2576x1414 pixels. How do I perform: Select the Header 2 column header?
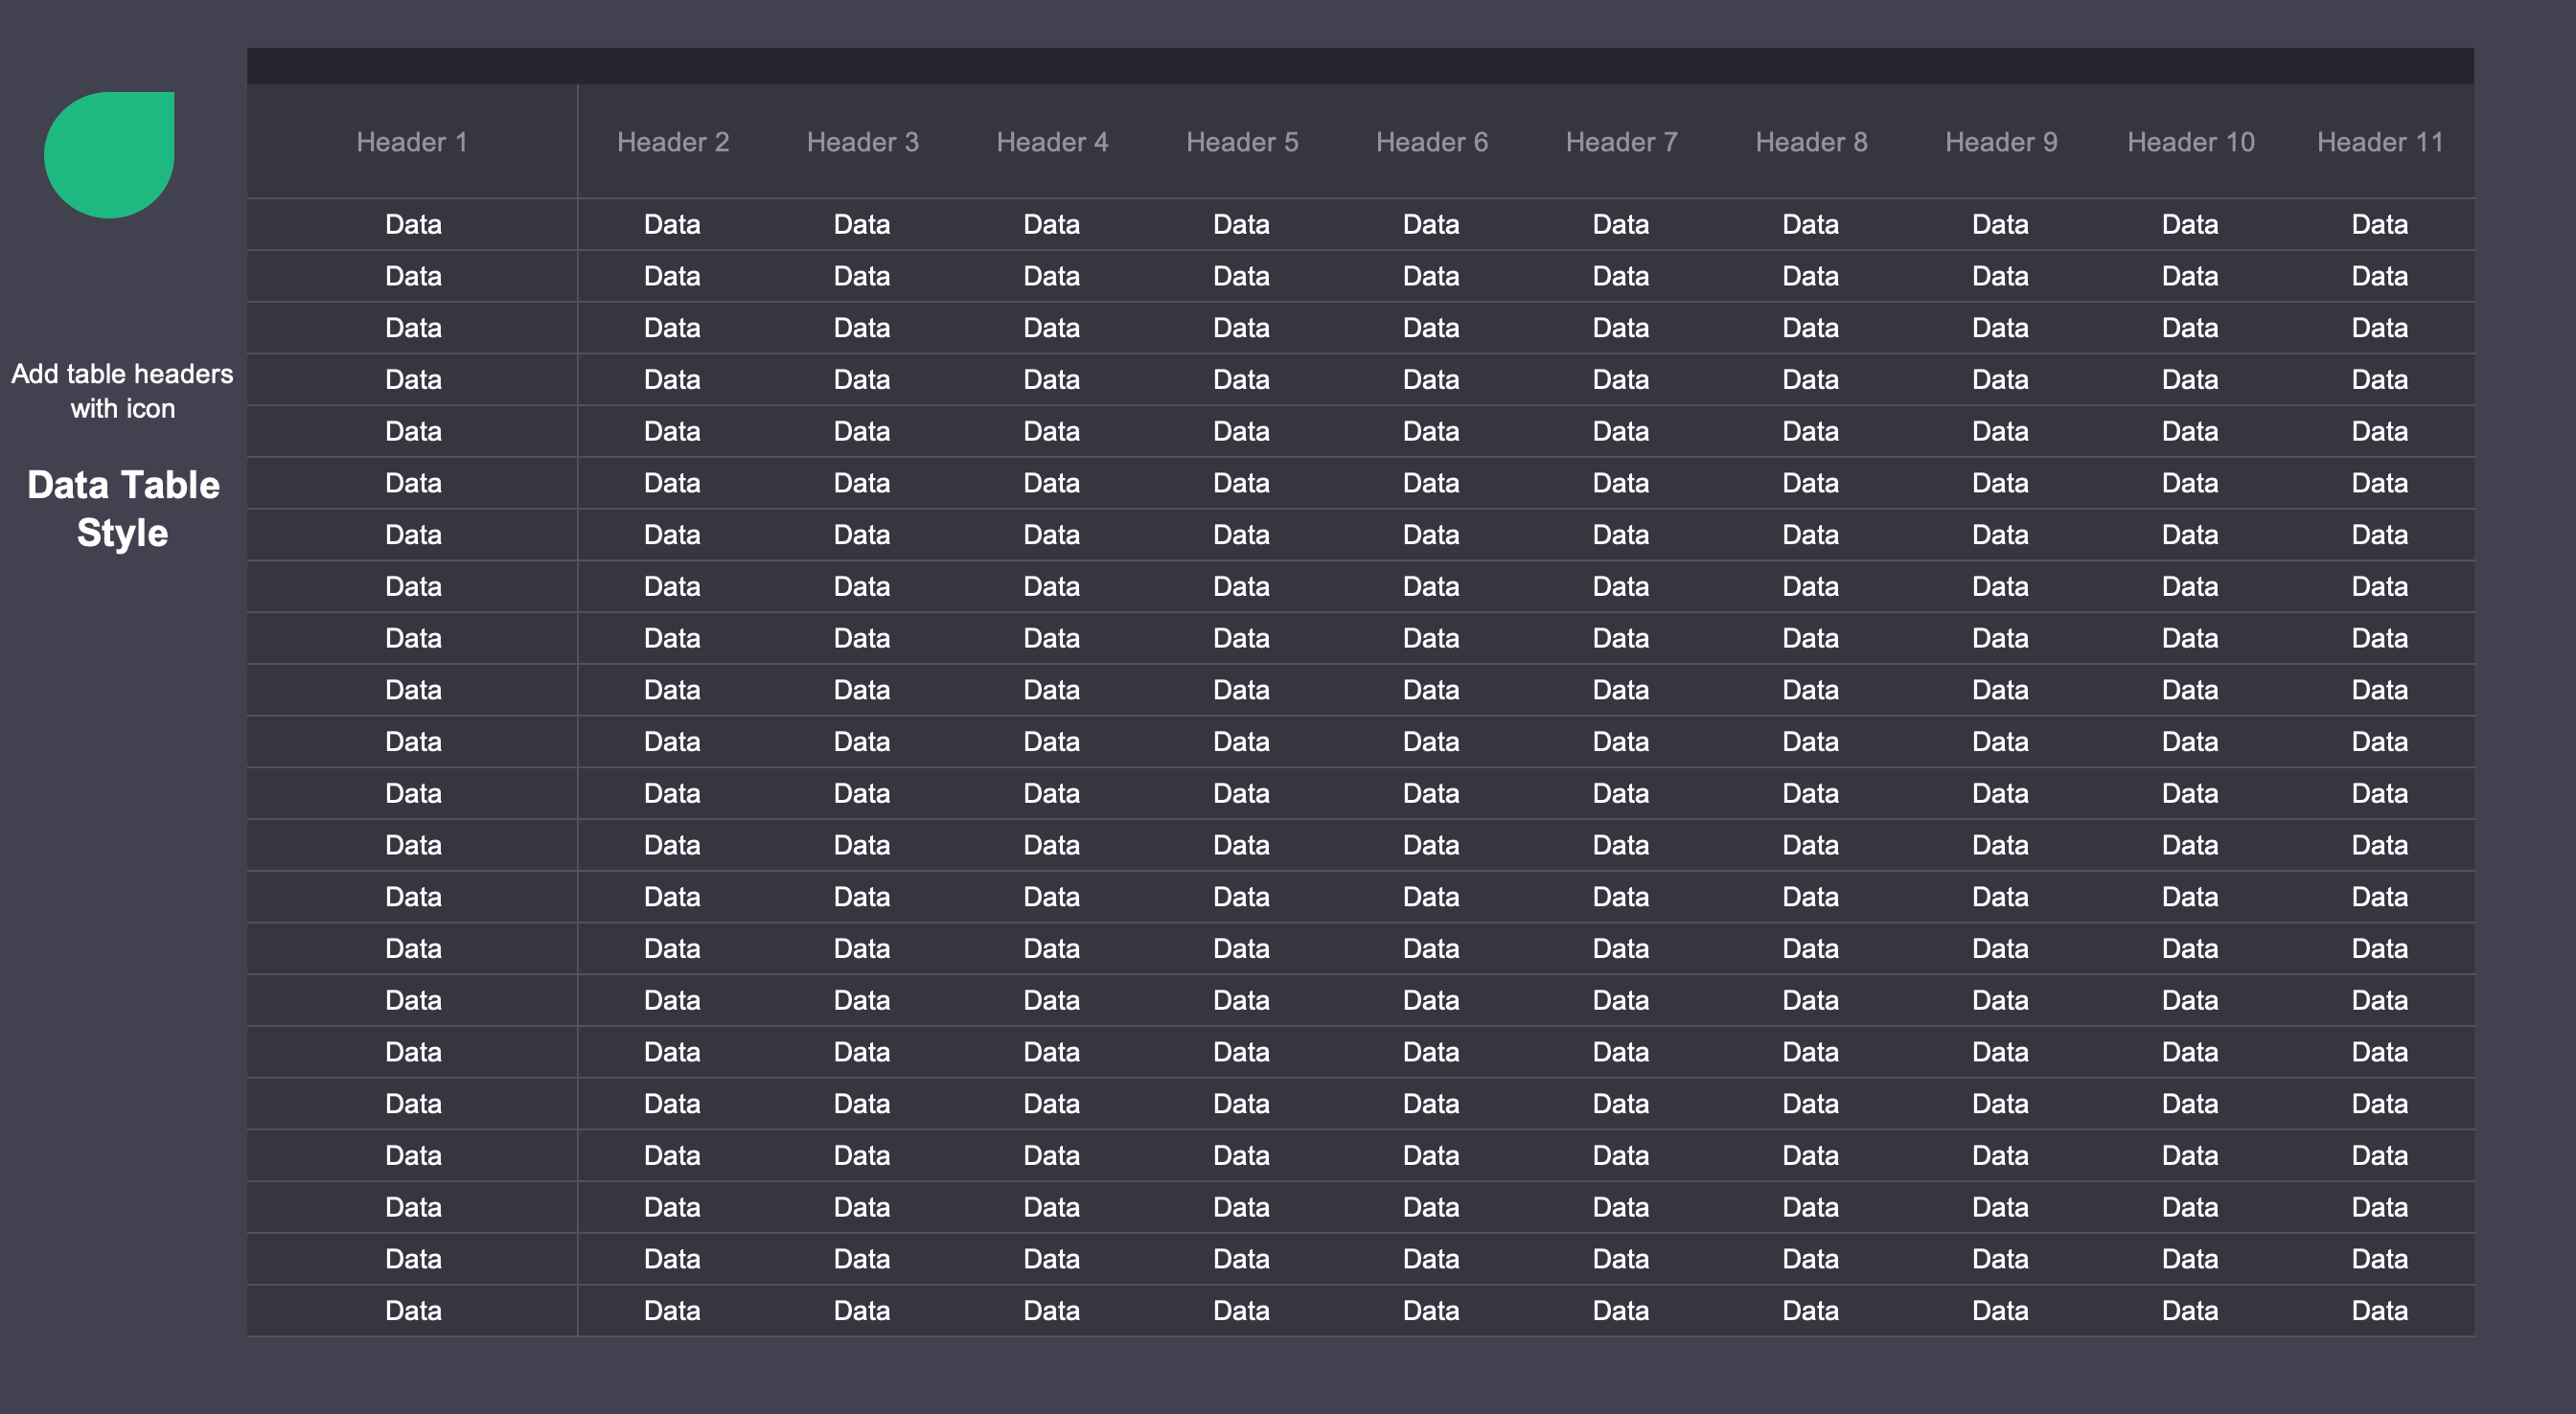click(x=672, y=142)
